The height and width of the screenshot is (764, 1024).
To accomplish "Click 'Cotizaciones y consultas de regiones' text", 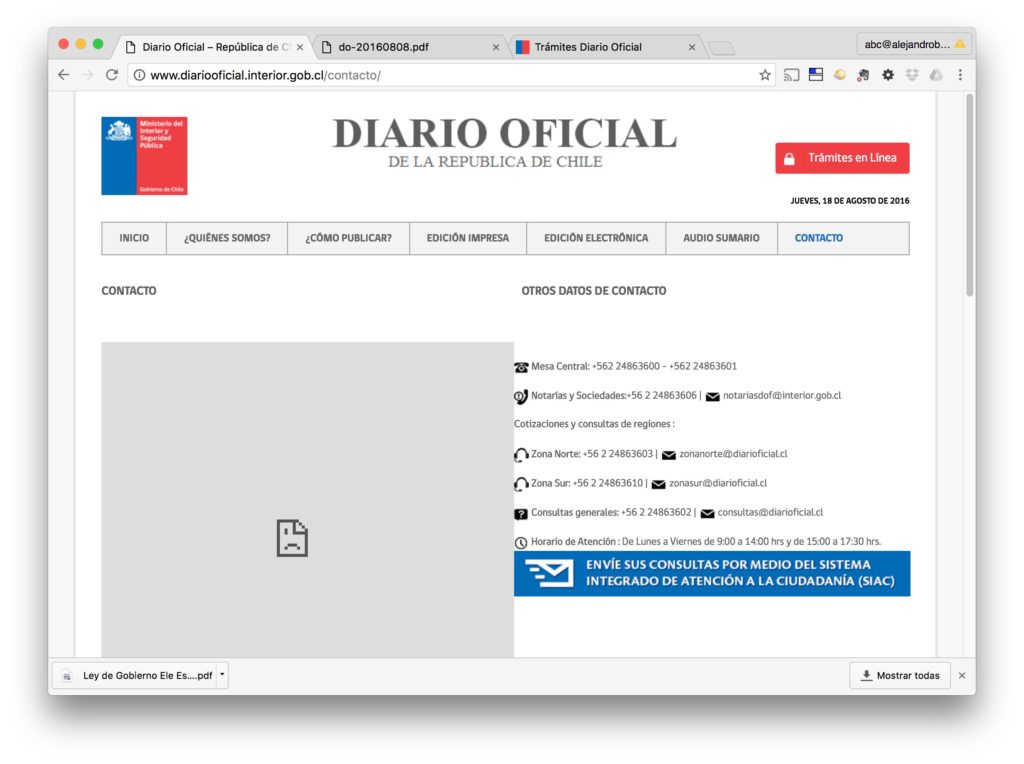I will coord(594,424).
